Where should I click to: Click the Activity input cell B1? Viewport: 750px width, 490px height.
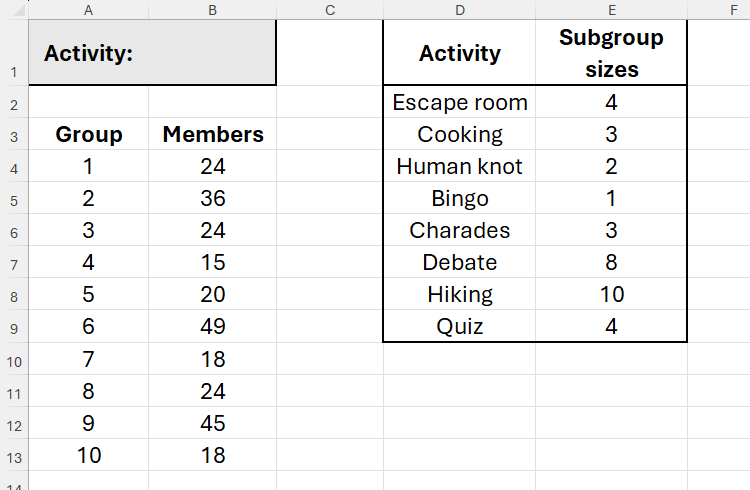pyautogui.click(x=212, y=53)
